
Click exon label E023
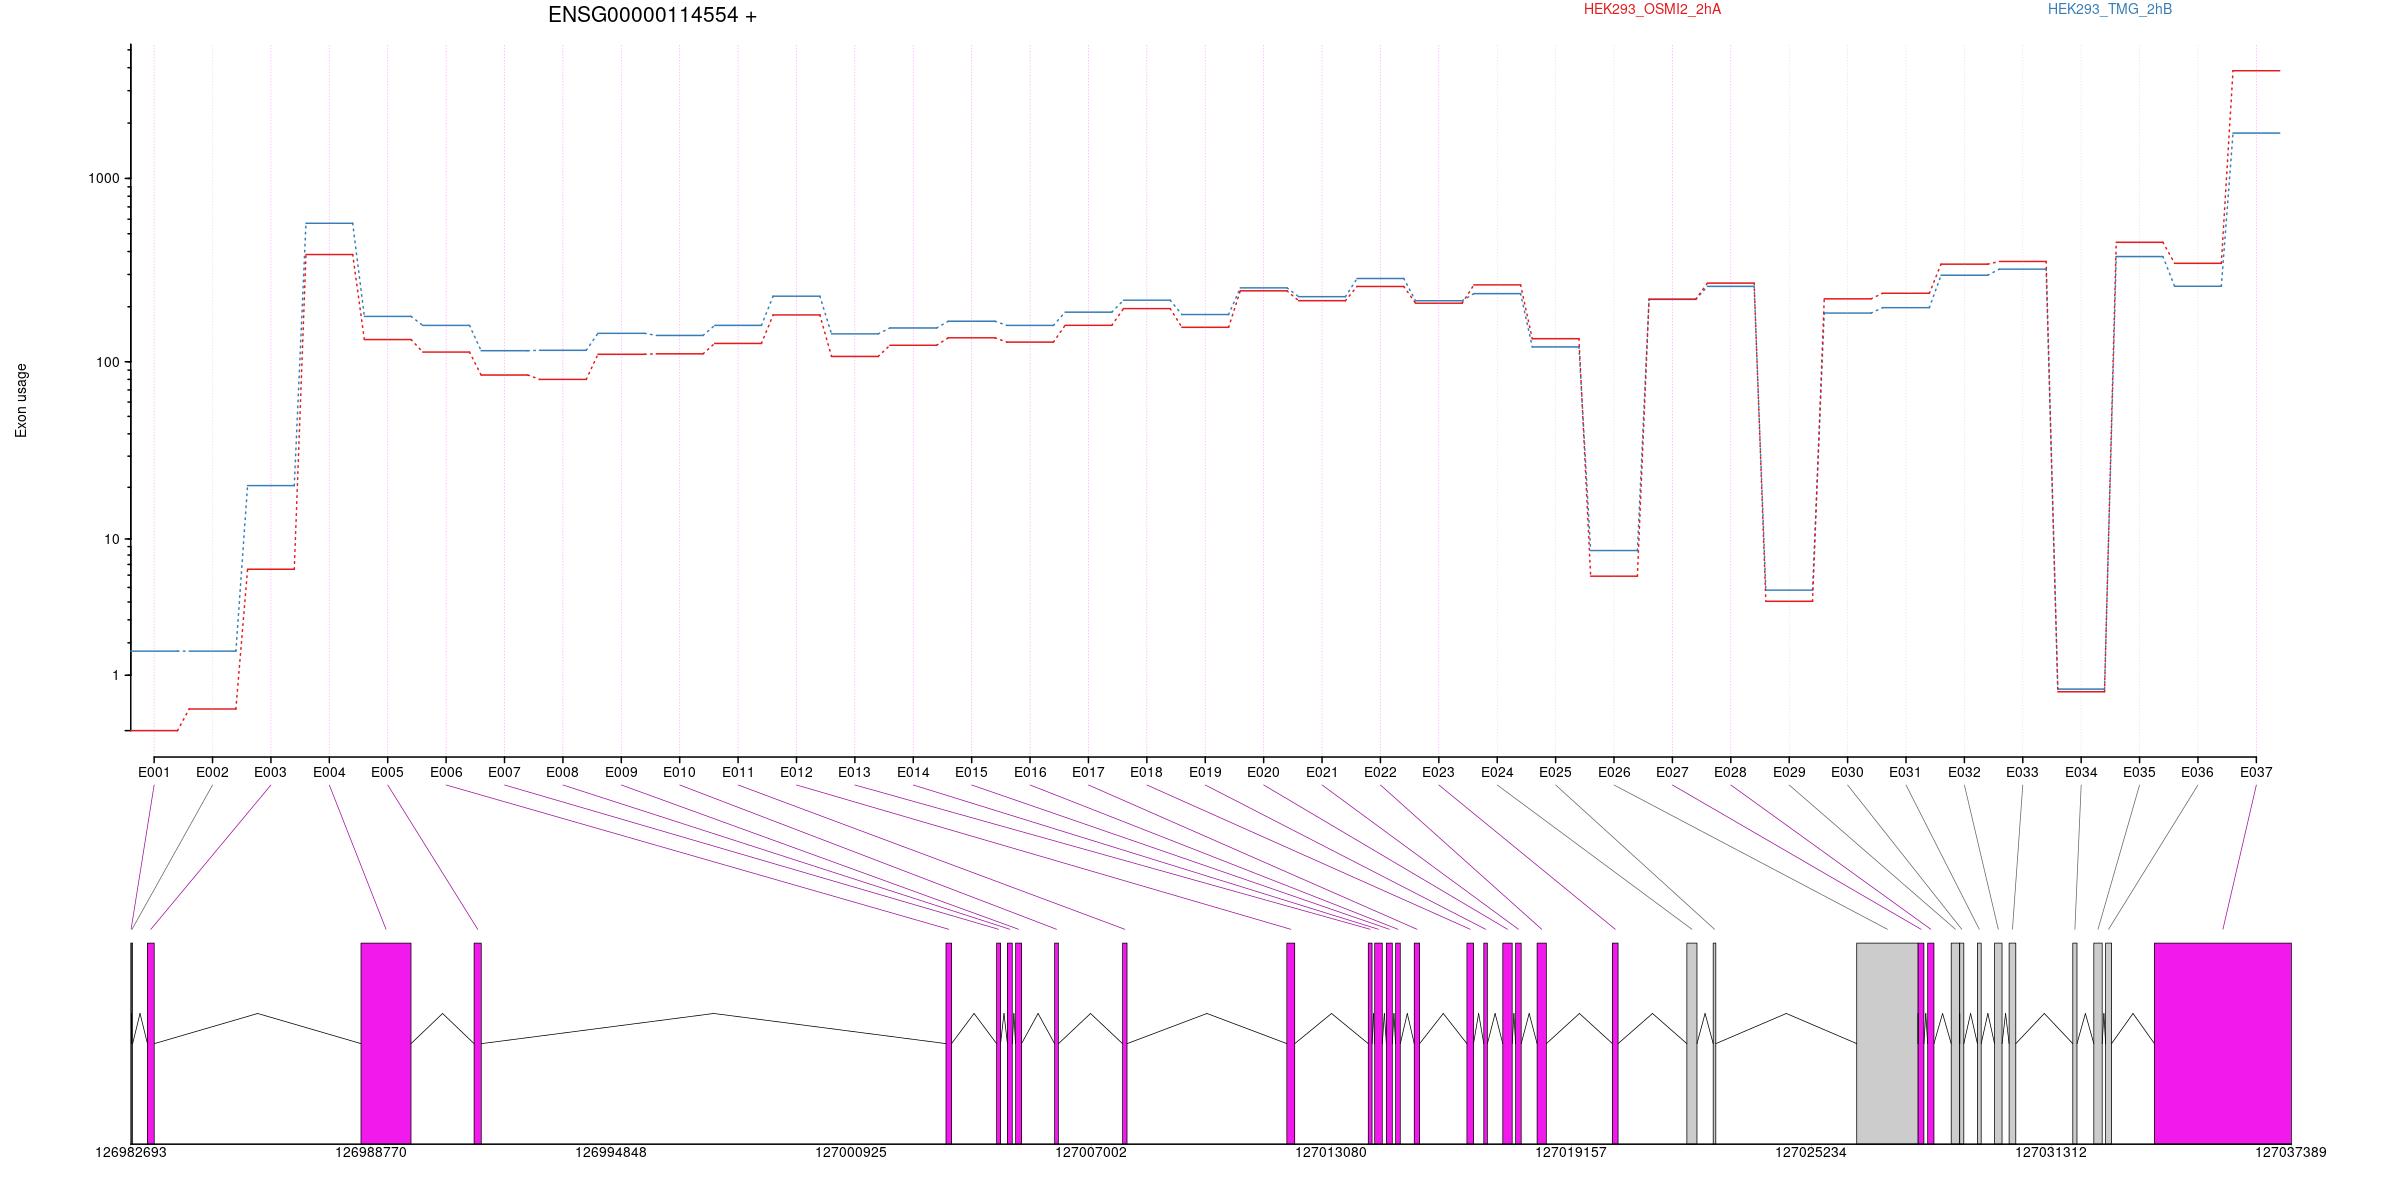pyautogui.click(x=1438, y=772)
